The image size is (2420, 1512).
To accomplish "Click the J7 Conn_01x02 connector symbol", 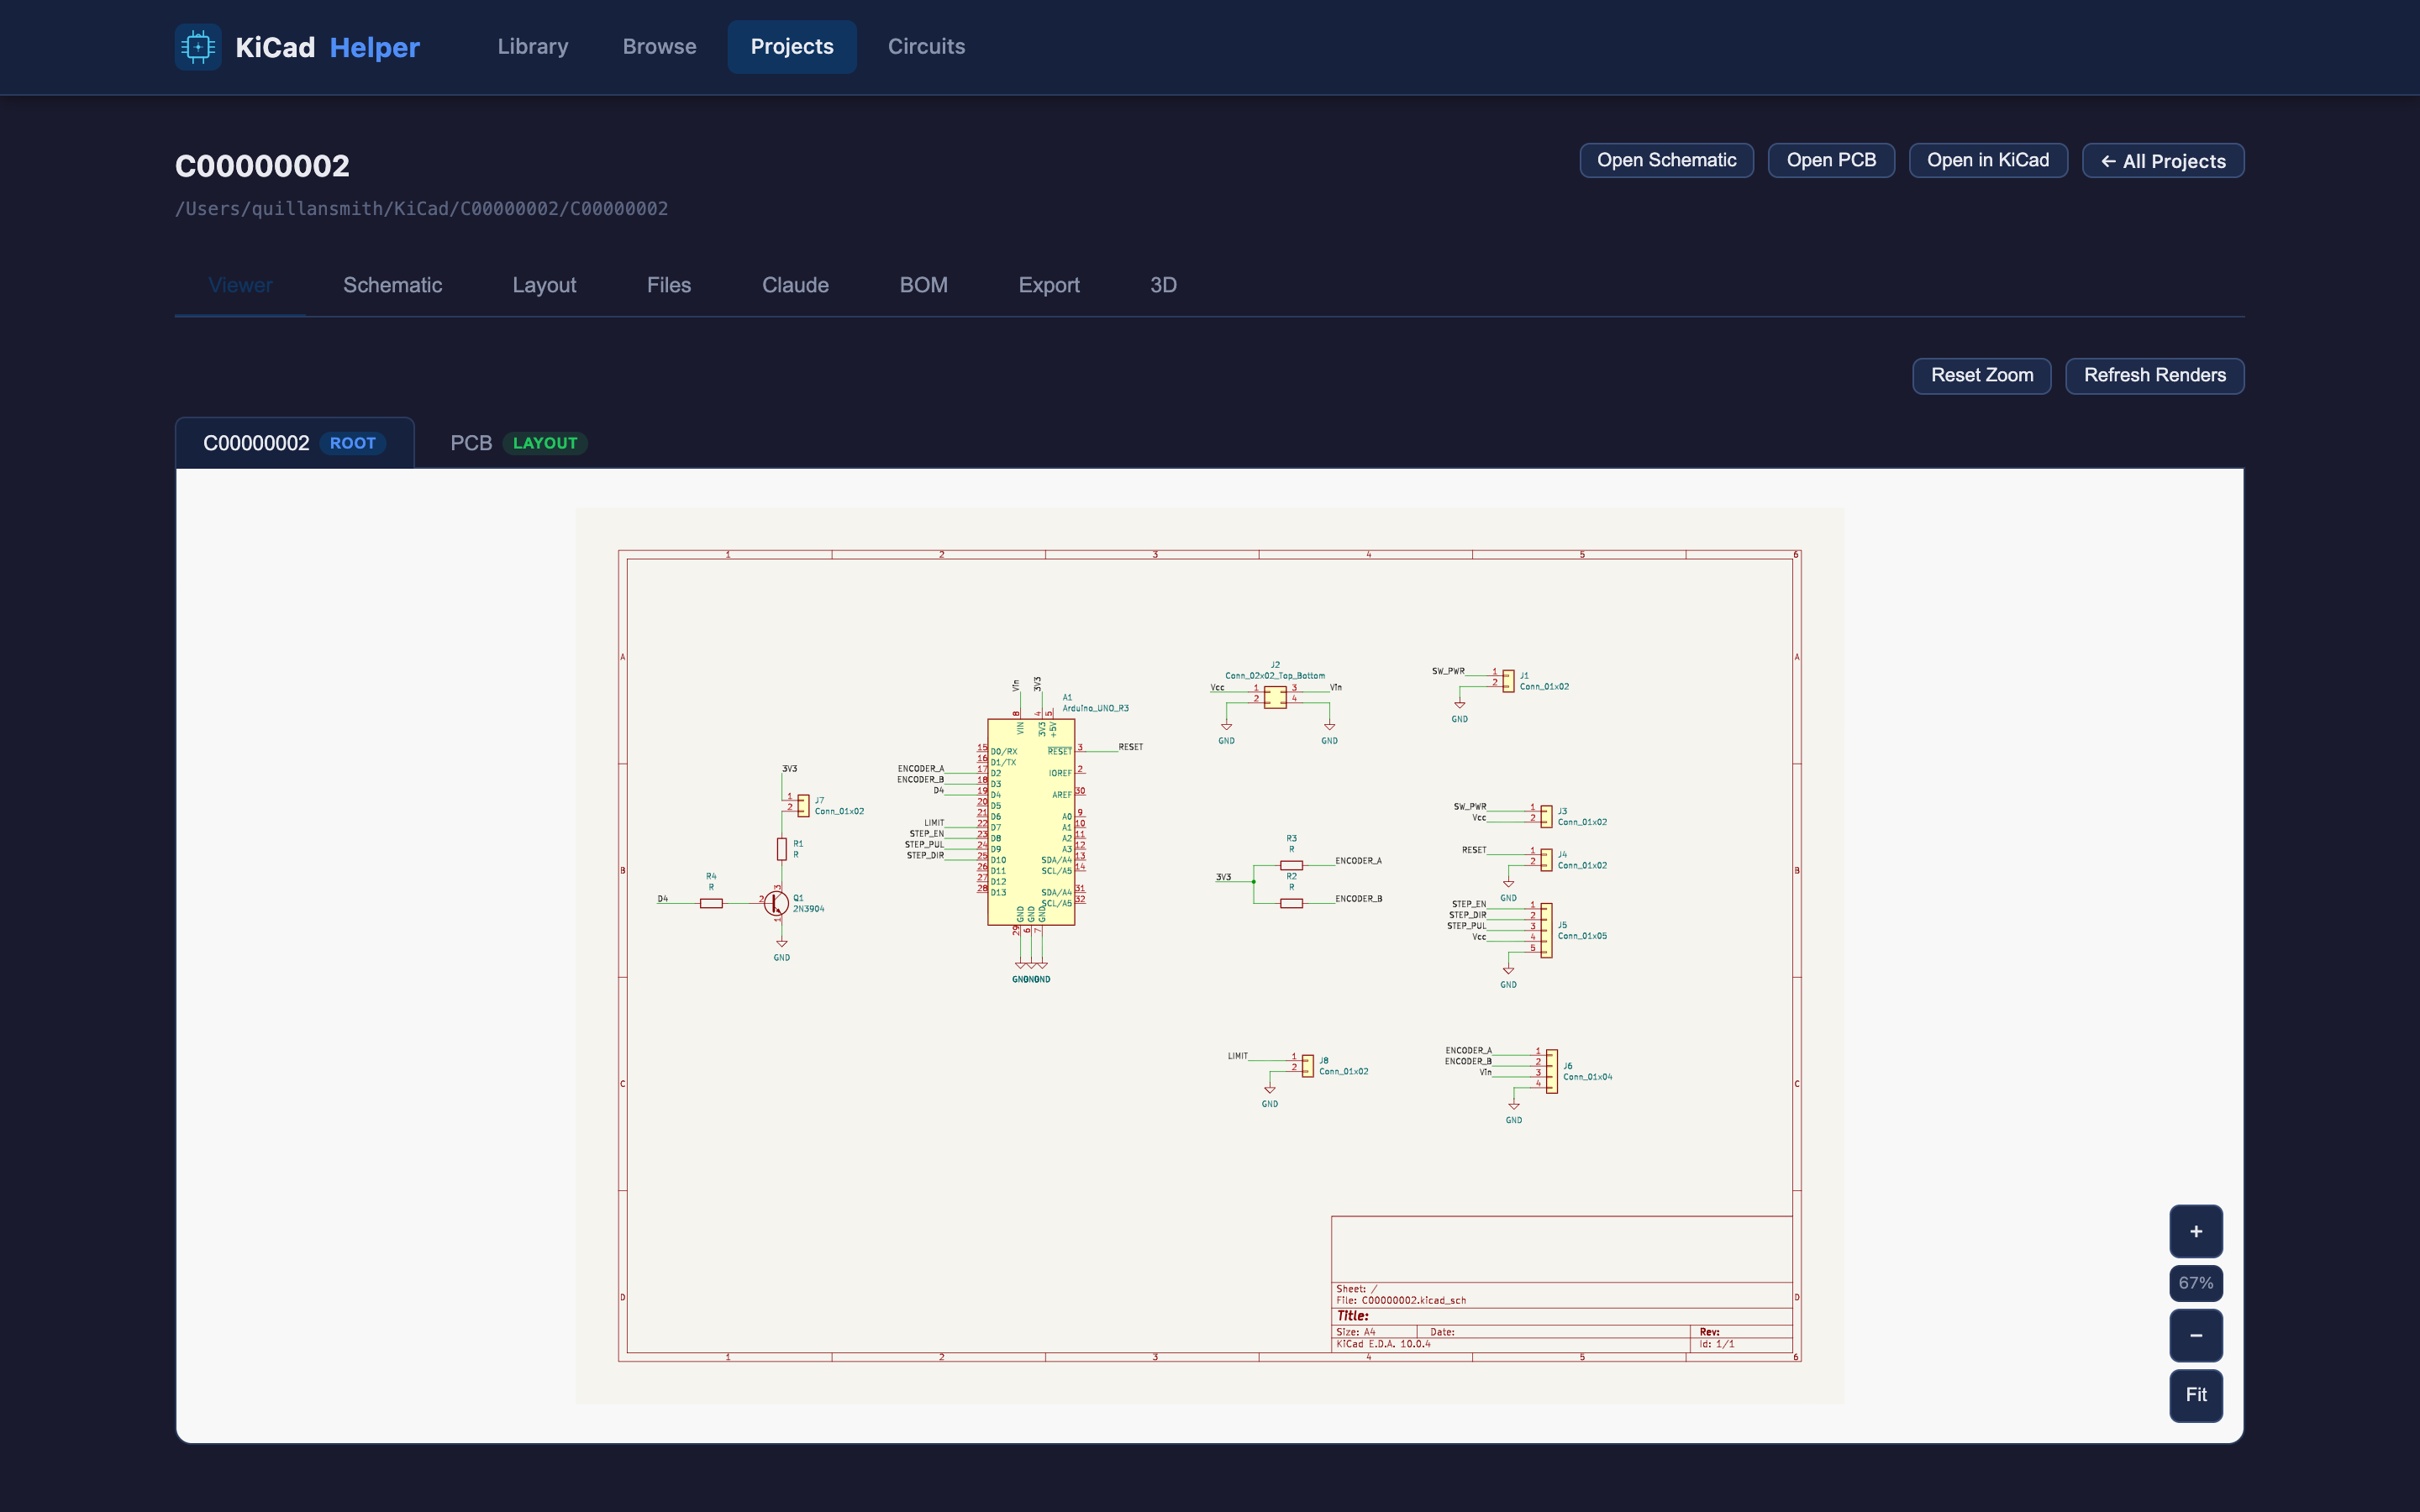I will pyautogui.click(x=803, y=805).
